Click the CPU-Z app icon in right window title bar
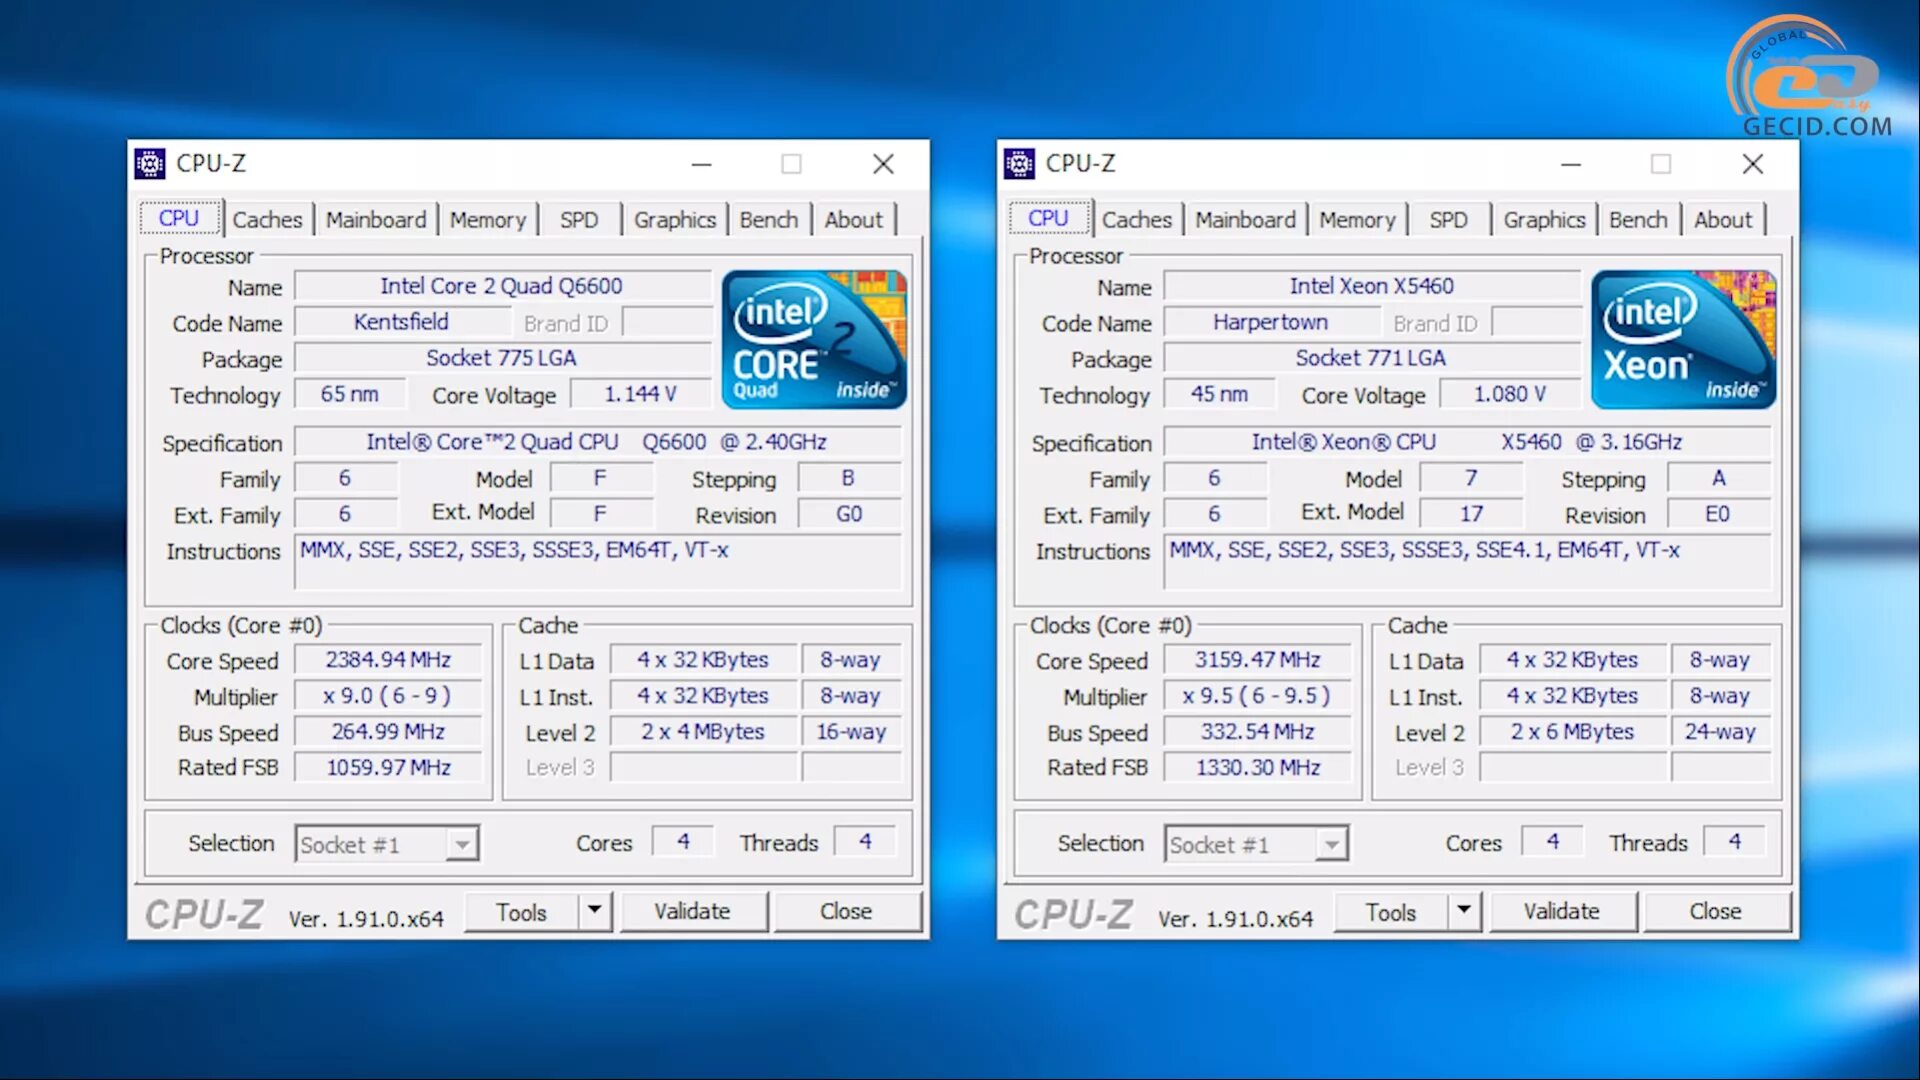This screenshot has height=1080, width=1920. (1019, 163)
